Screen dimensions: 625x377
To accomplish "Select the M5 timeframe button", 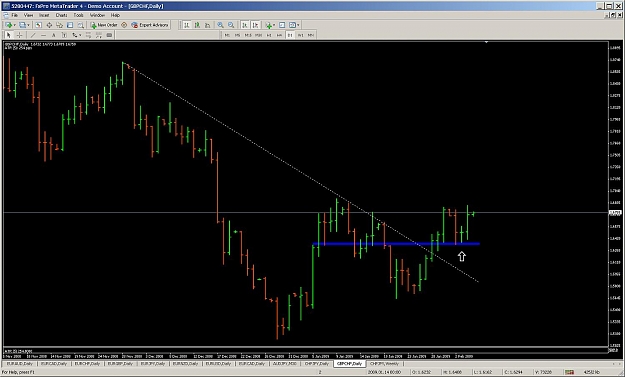I will [x=237, y=35].
